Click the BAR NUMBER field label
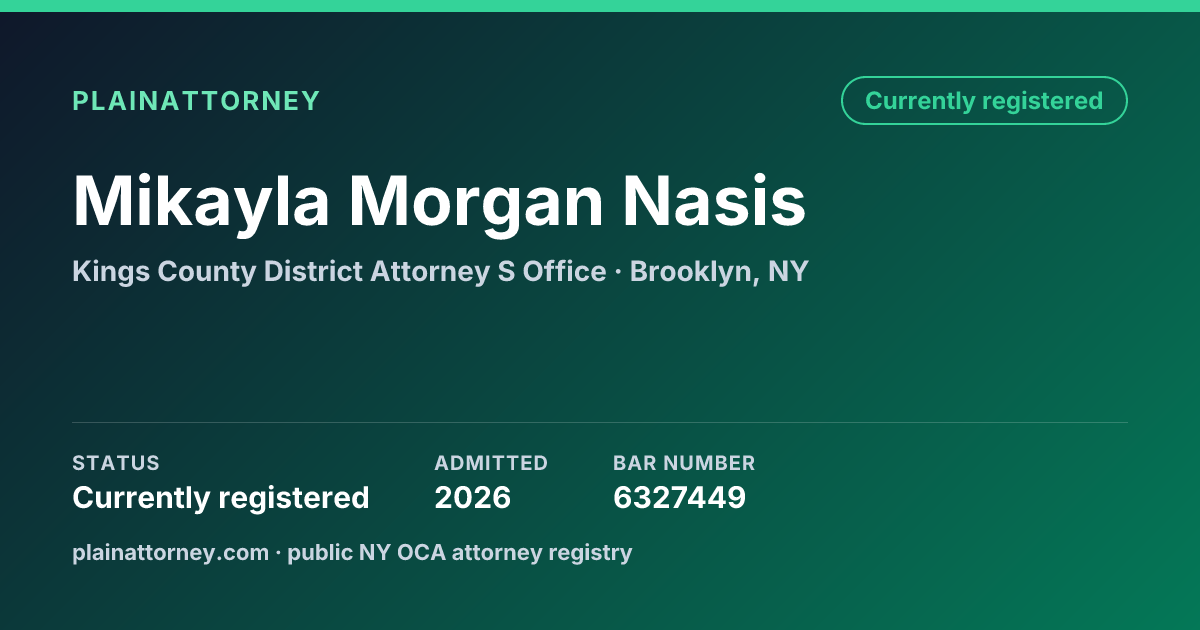The image size is (1200, 630). pos(684,463)
